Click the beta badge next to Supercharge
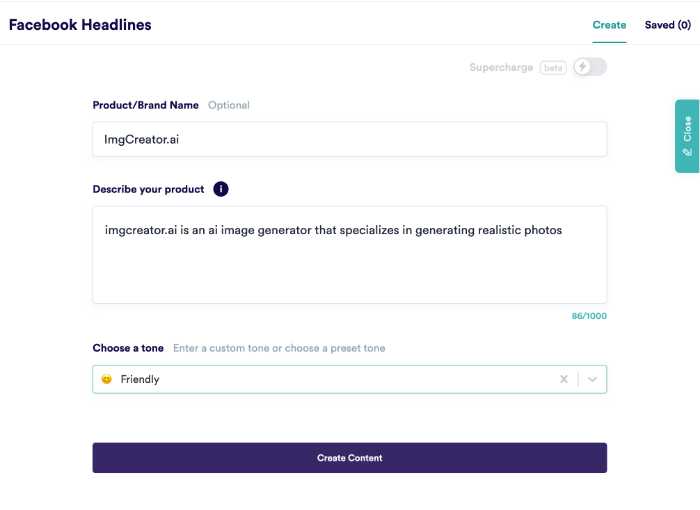The width and height of the screenshot is (700, 510). tap(553, 67)
